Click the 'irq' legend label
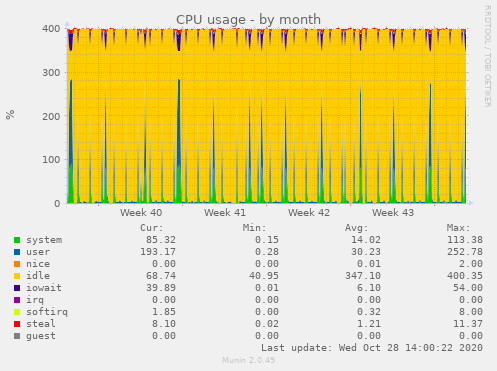The width and height of the screenshot is (497, 371). [x=35, y=300]
